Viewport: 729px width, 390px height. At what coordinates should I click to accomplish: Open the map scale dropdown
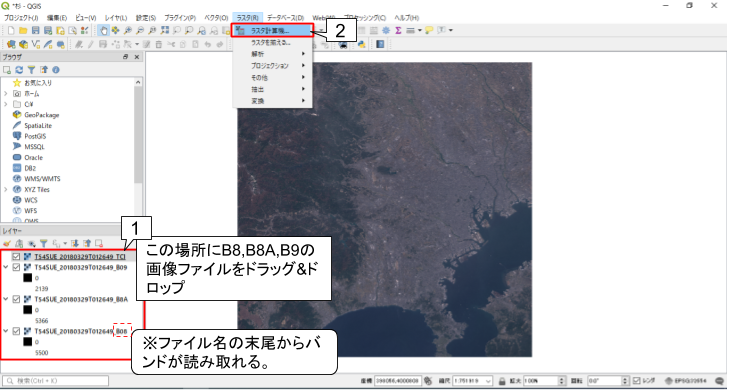(488, 380)
